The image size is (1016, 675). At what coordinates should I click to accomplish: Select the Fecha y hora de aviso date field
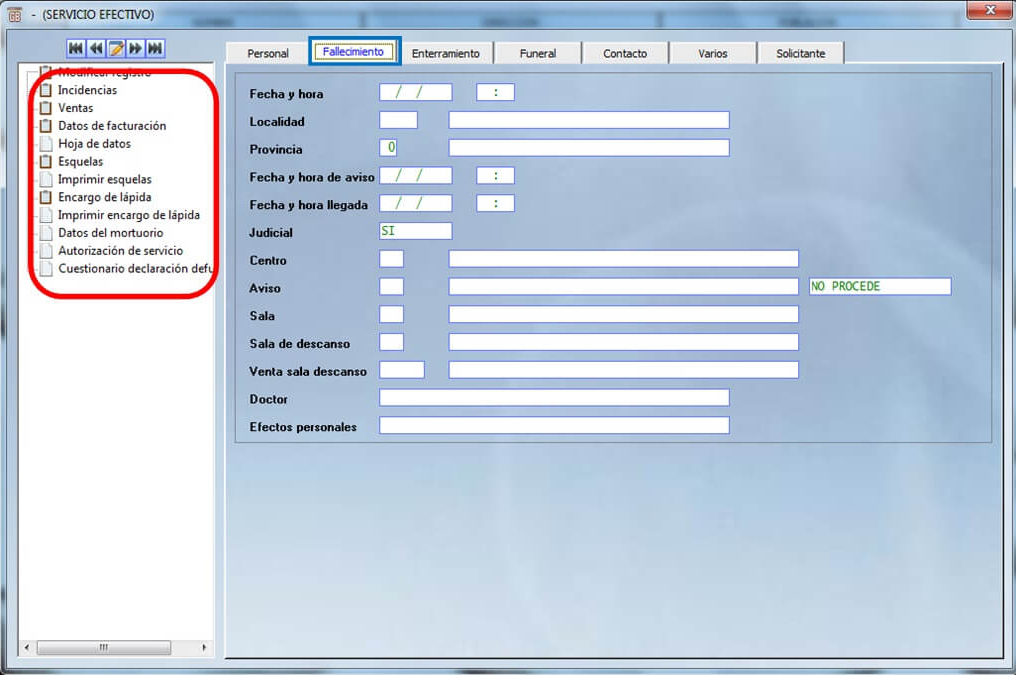click(x=415, y=176)
